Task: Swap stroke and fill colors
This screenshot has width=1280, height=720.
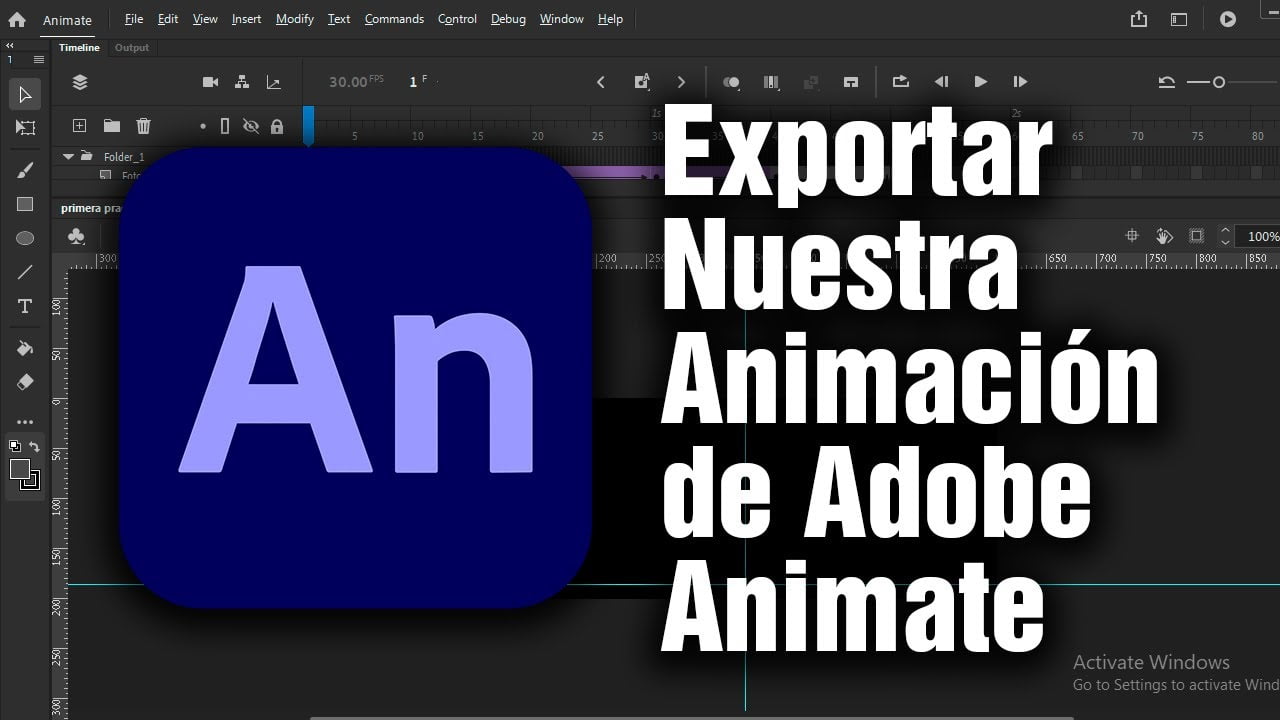Action: pyautogui.click(x=35, y=447)
